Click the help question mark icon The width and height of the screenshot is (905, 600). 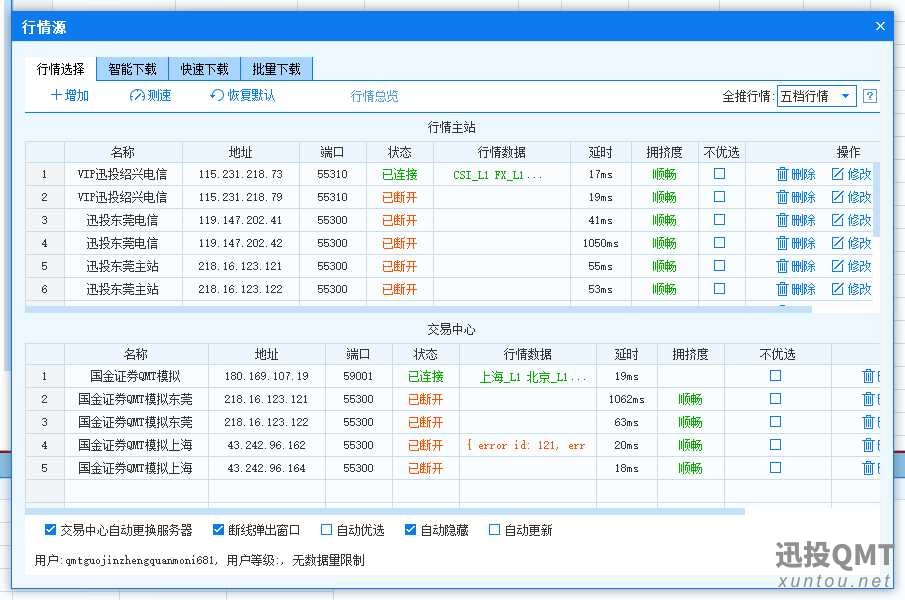(870, 97)
